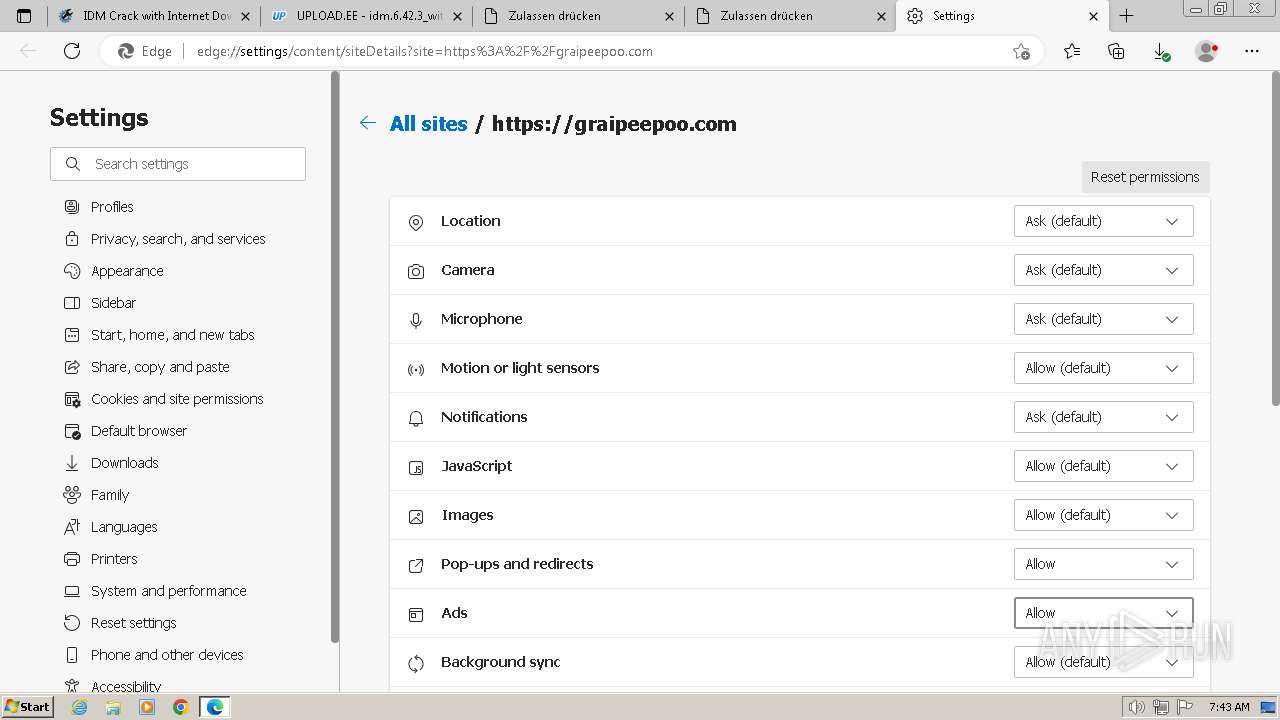Open a new tab with the plus icon
Image resolution: width=1280 pixels, height=720 pixels.
[x=1127, y=16]
